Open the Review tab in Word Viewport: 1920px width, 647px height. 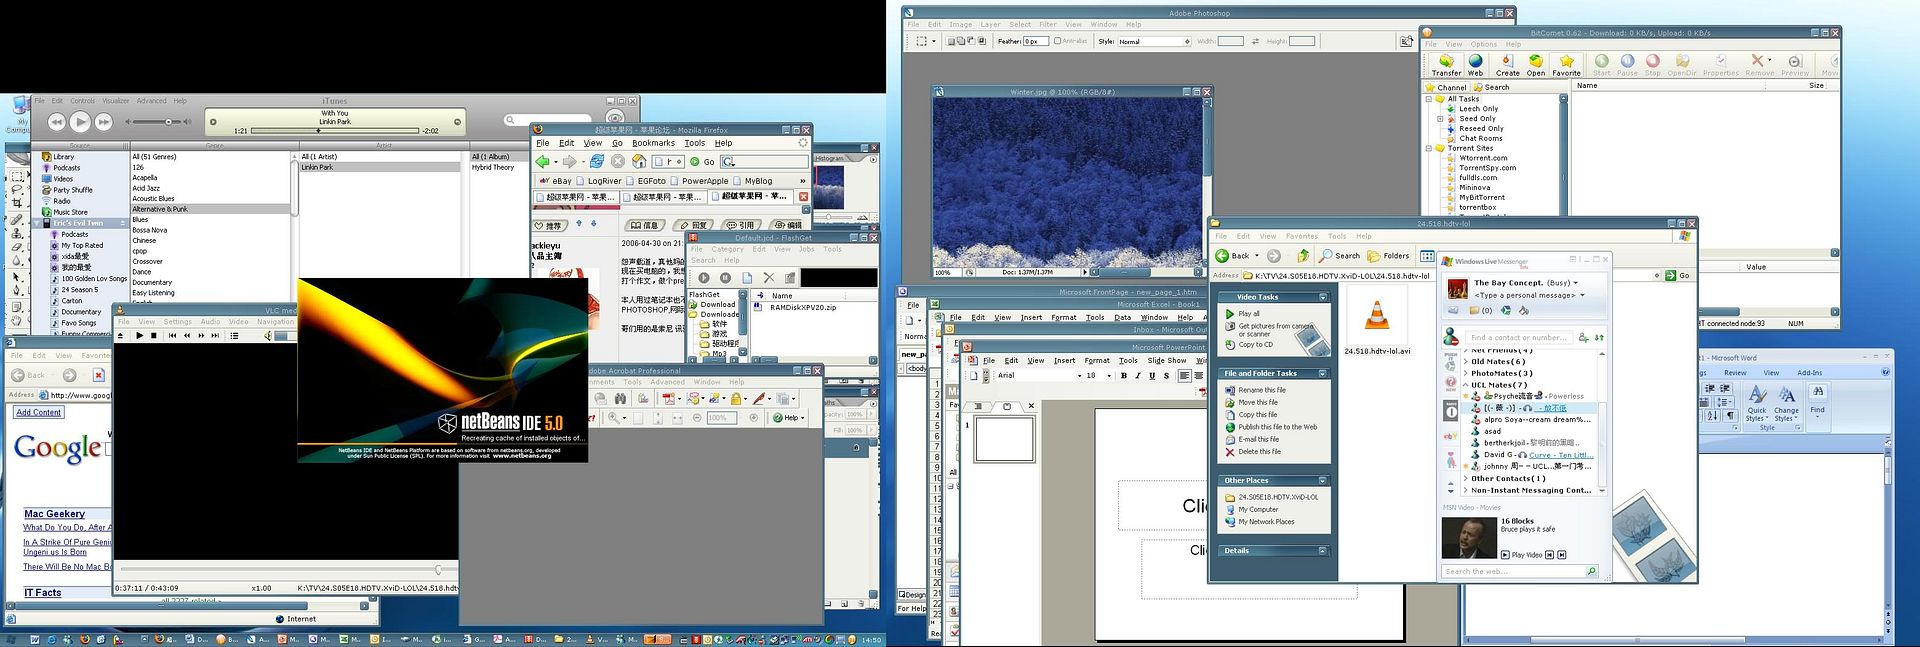tap(1735, 373)
